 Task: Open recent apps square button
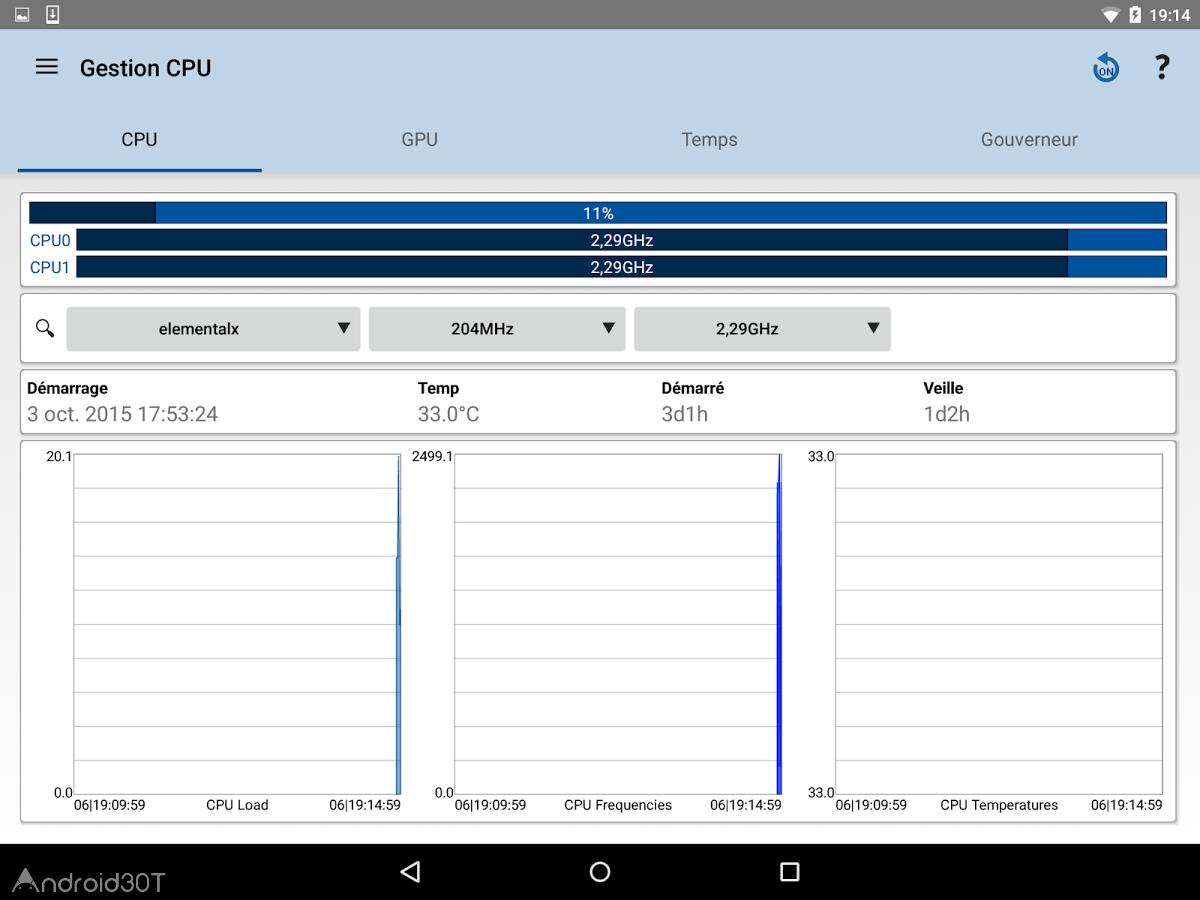click(x=790, y=872)
